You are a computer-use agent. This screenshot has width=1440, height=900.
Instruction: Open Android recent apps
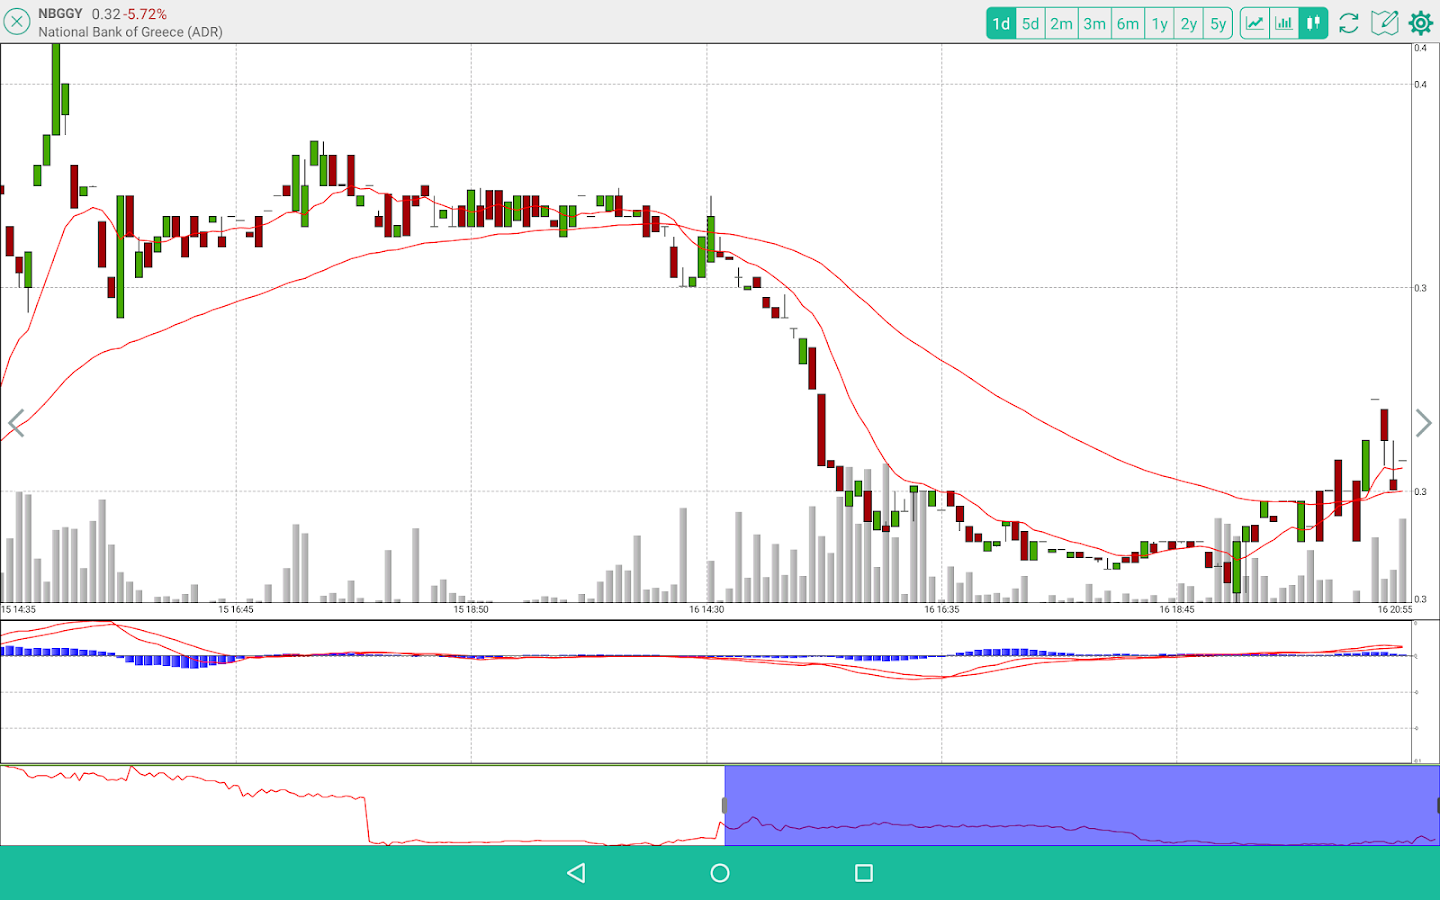click(864, 873)
